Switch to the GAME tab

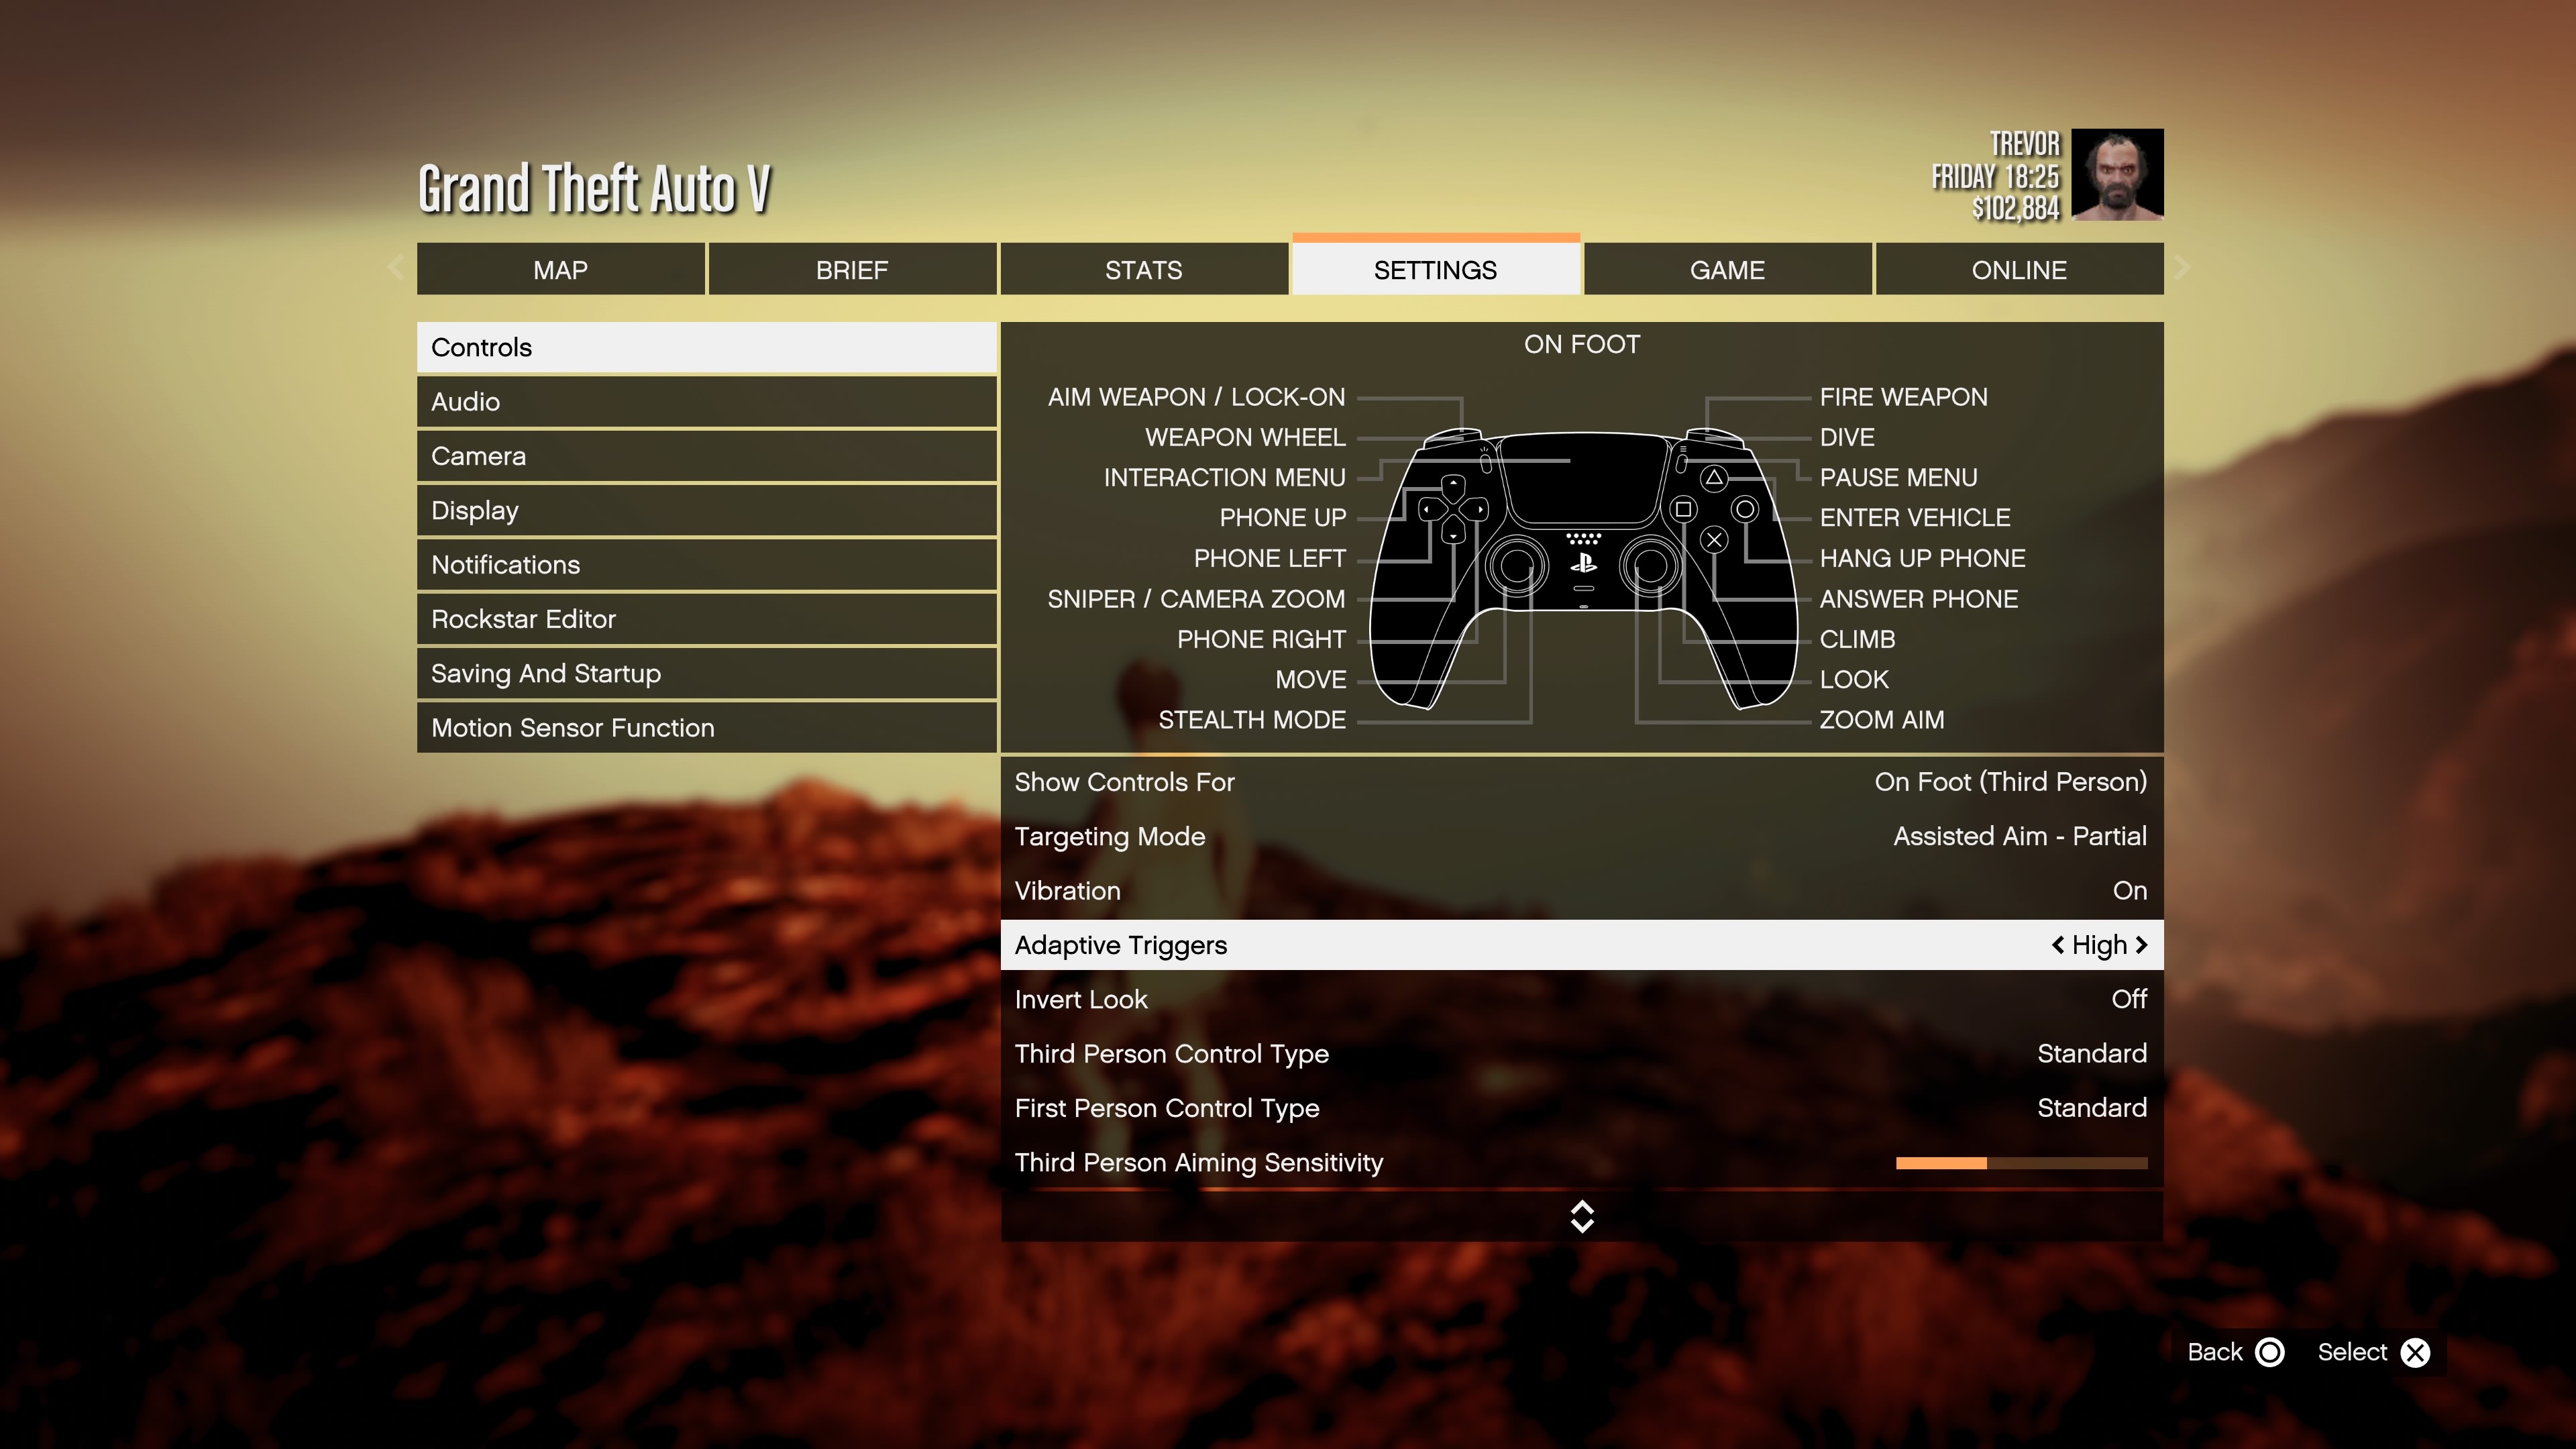[x=1727, y=269]
